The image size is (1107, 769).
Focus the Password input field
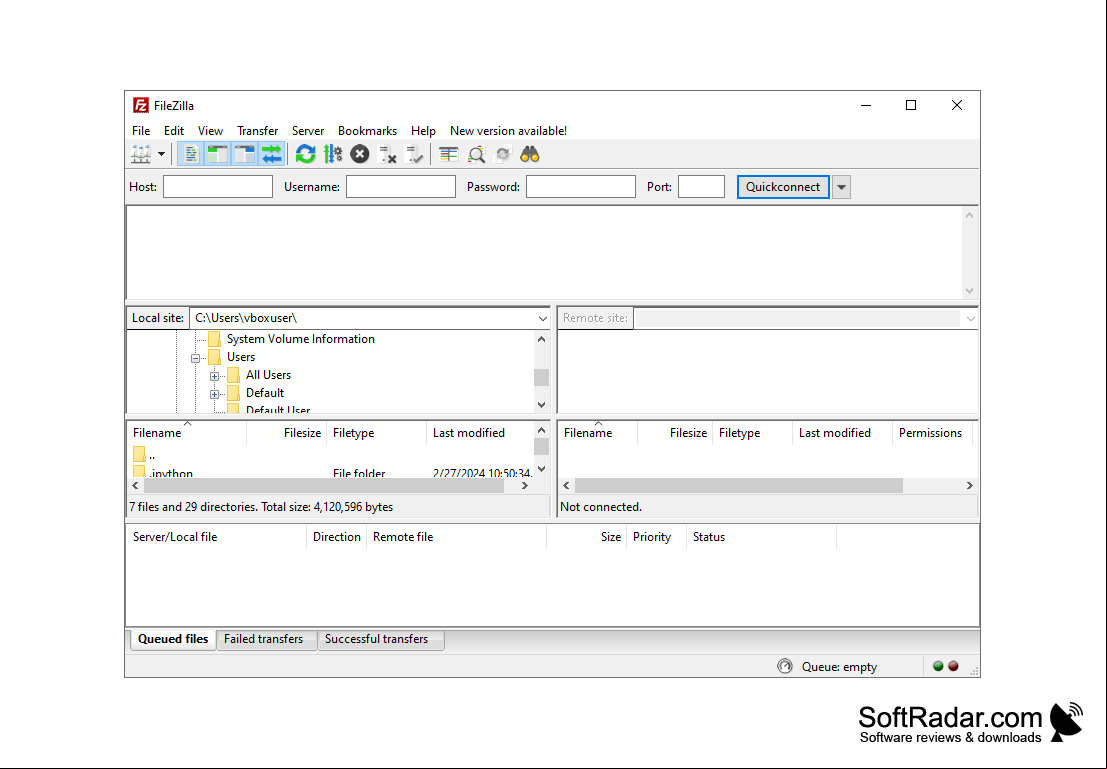[581, 187]
